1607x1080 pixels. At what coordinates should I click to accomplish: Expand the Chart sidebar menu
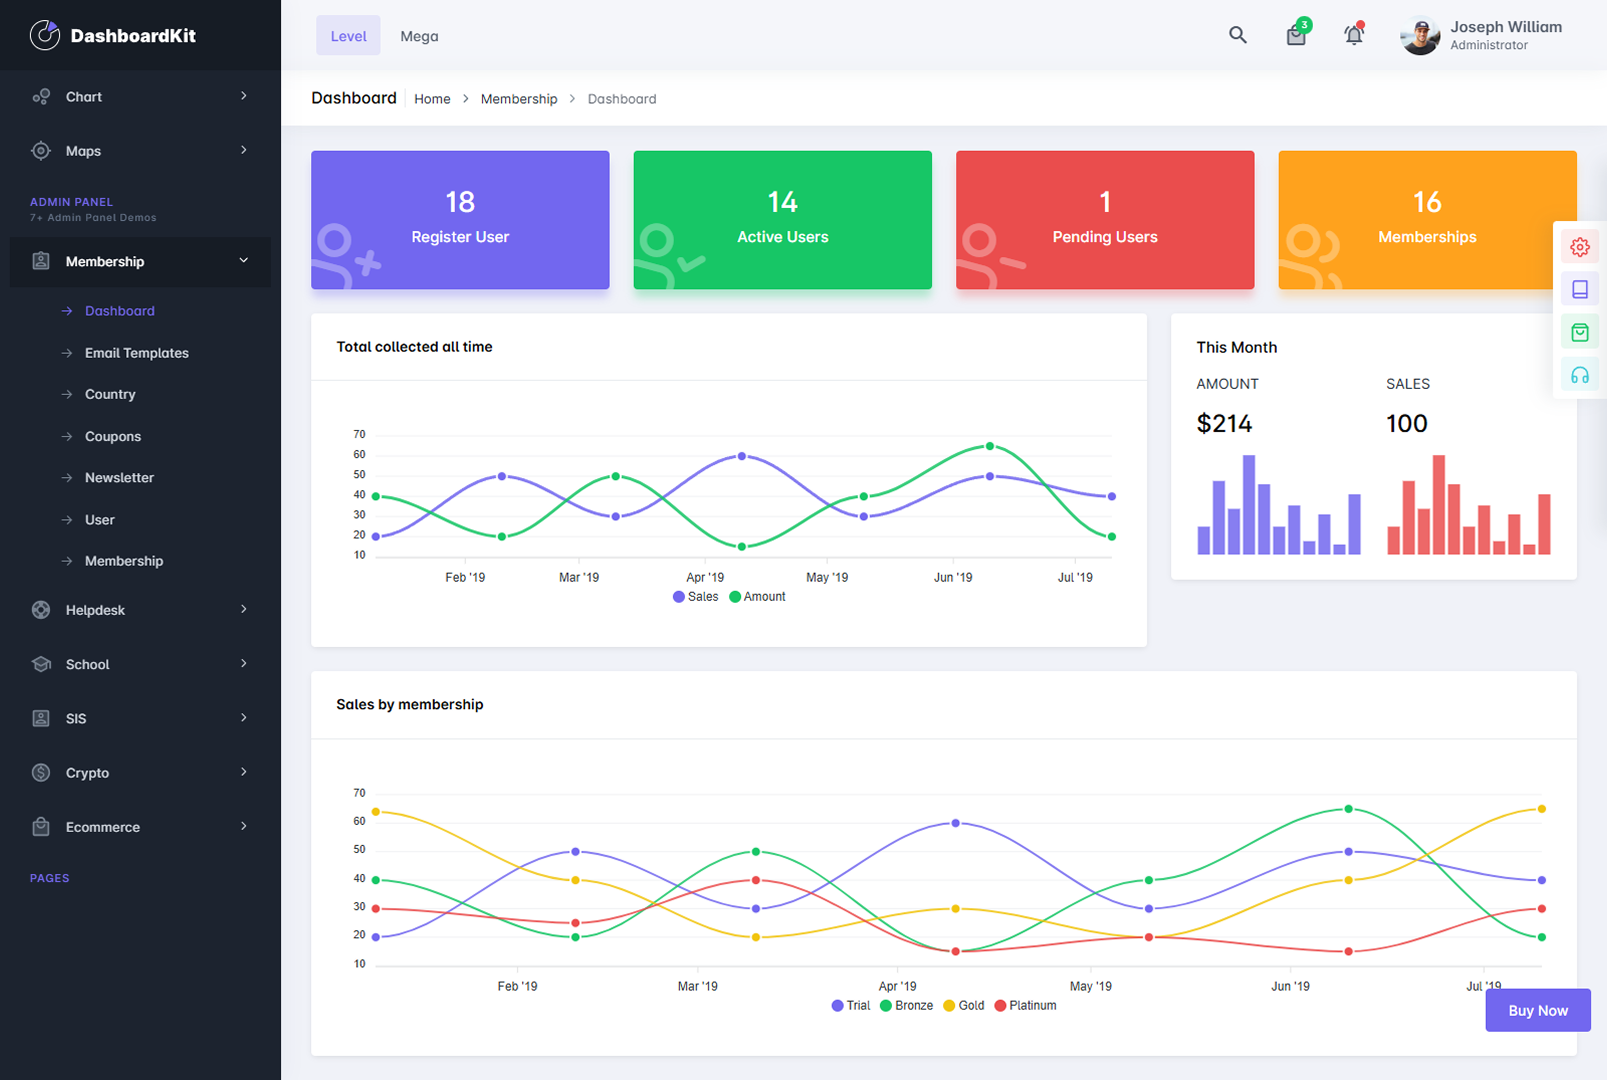click(x=140, y=97)
